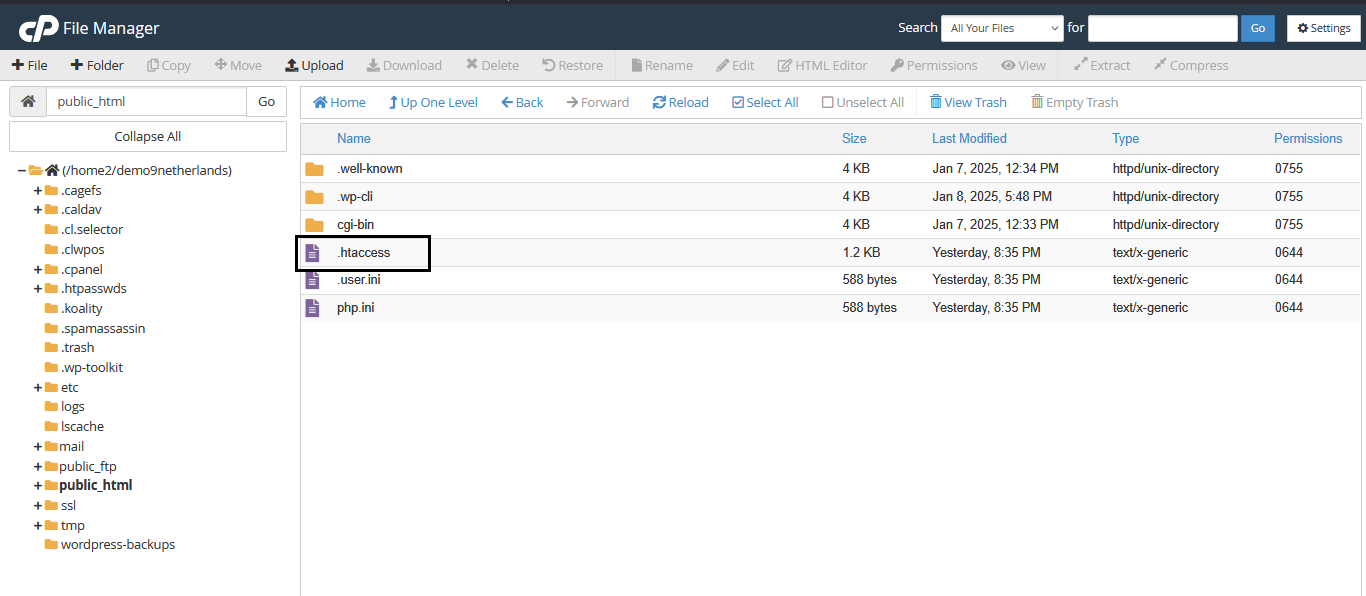The image size is (1366, 596).
Task: Click the Back navigation button
Action: [x=522, y=102]
